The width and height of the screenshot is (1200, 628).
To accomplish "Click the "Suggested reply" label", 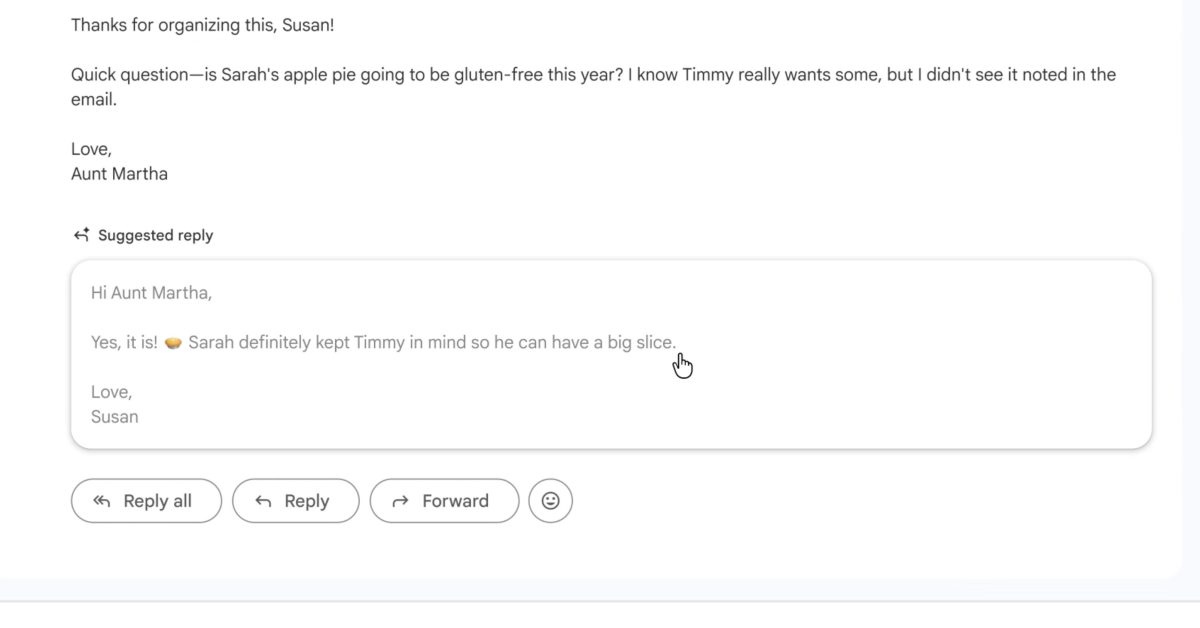I will click(155, 236).
